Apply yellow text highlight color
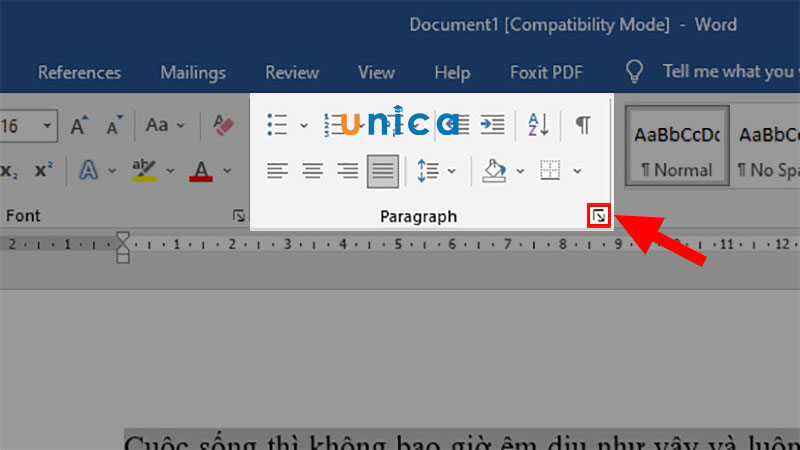Image resolution: width=800 pixels, height=450 pixels. (144, 170)
